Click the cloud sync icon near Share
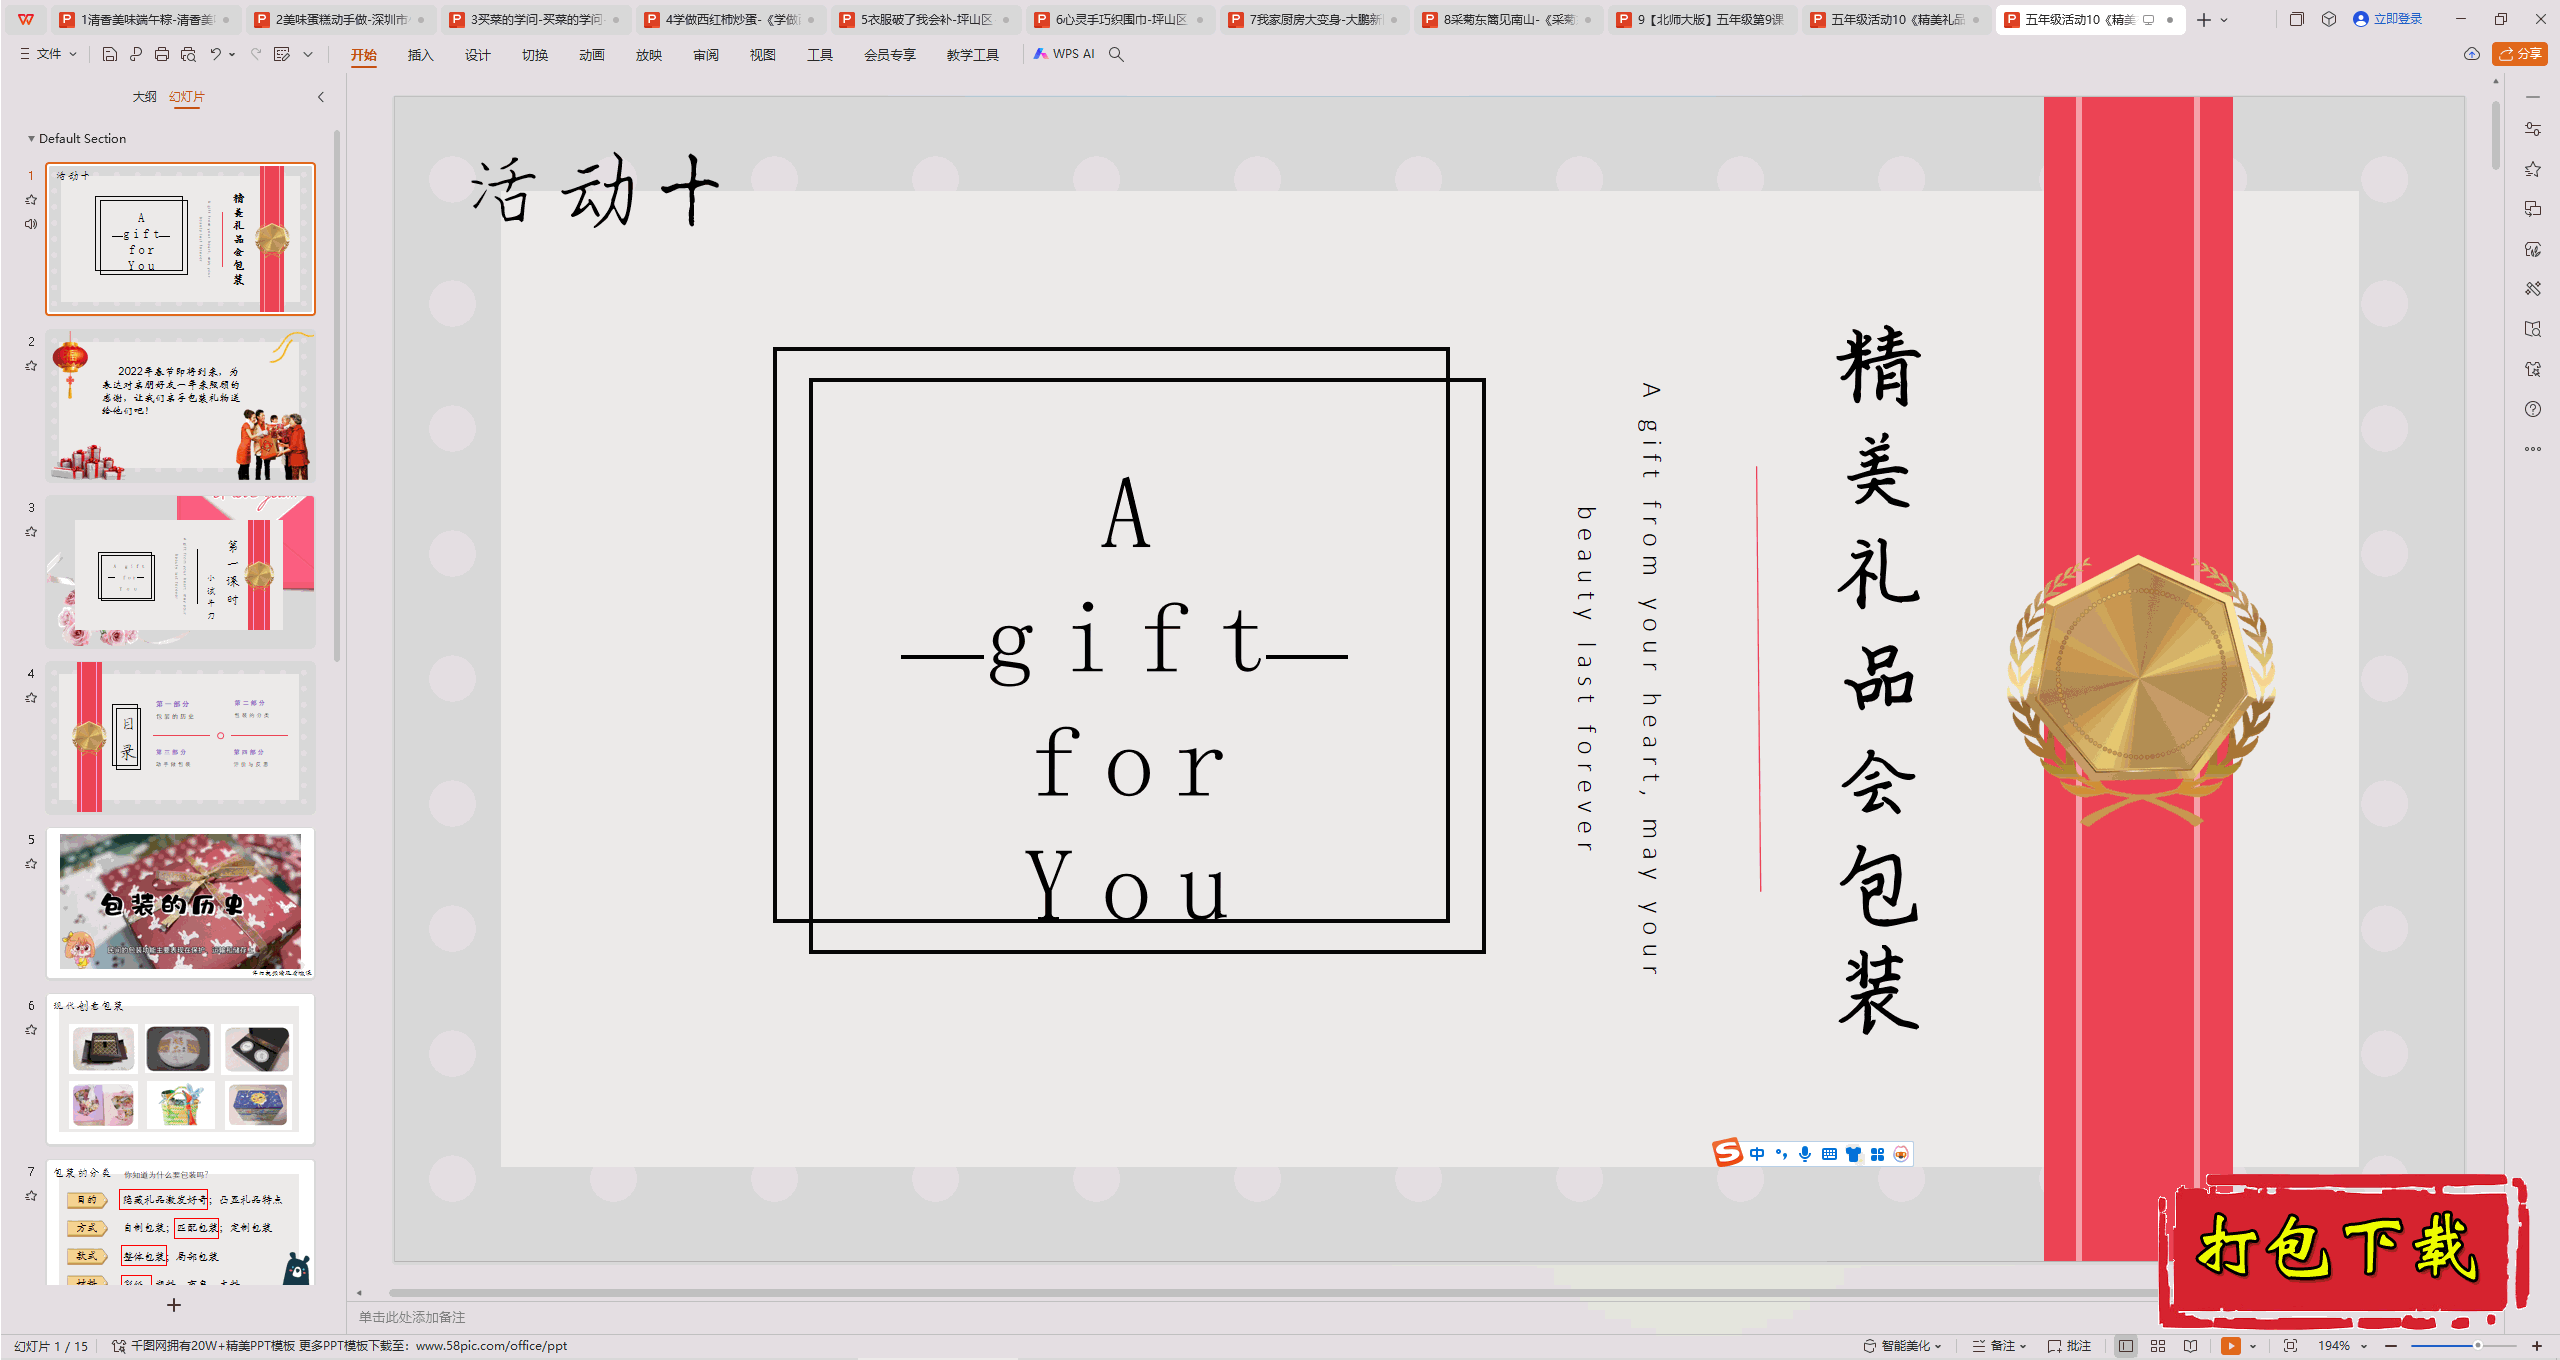Viewport: 2560px width, 1360px height. coord(2472,54)
